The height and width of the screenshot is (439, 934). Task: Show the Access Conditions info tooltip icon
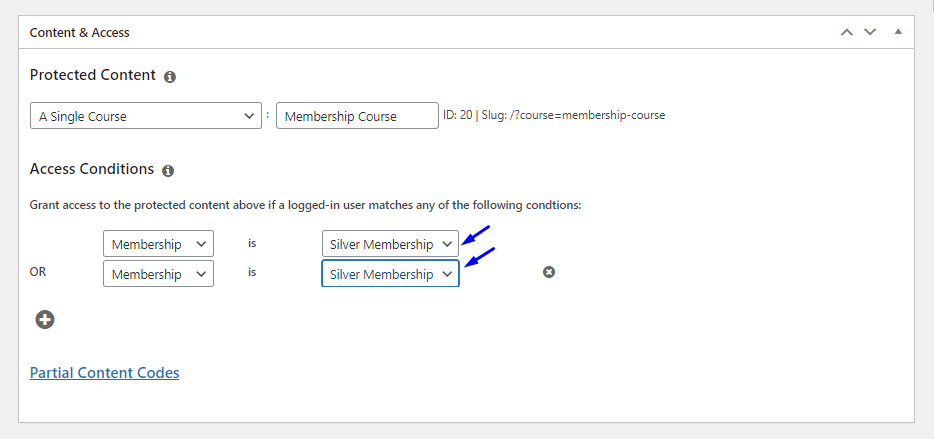168,171
